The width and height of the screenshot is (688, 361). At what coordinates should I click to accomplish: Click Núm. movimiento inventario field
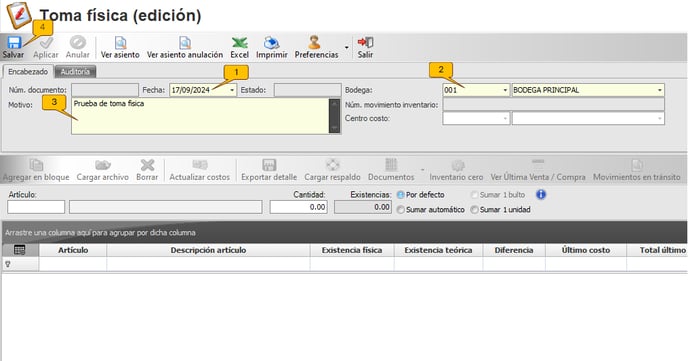[553, 104]
